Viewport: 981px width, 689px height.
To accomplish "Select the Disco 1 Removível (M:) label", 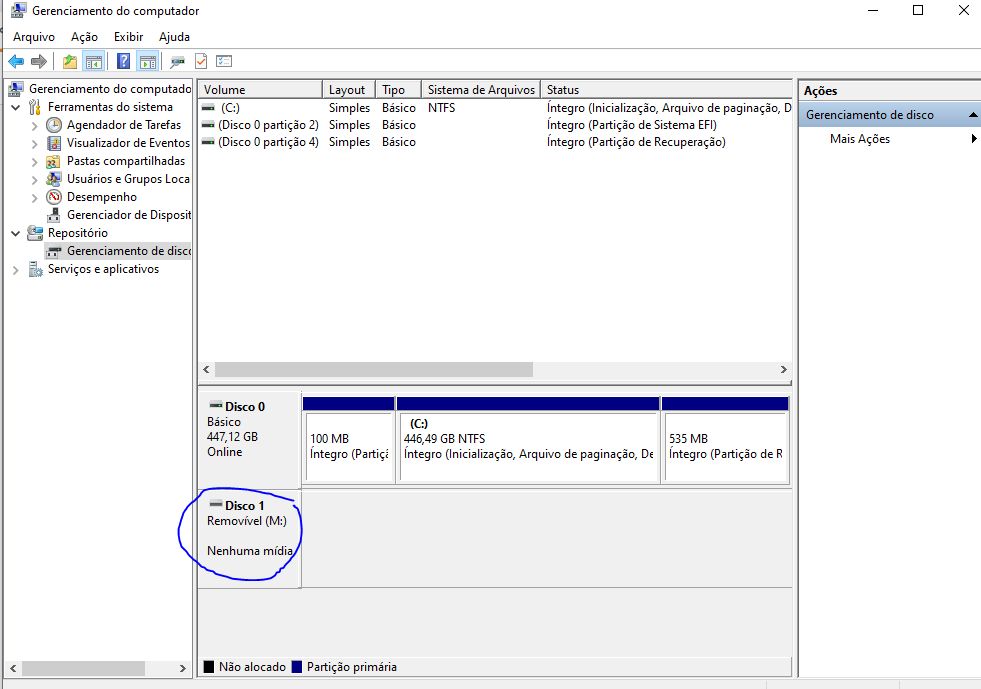I will 249,538.
